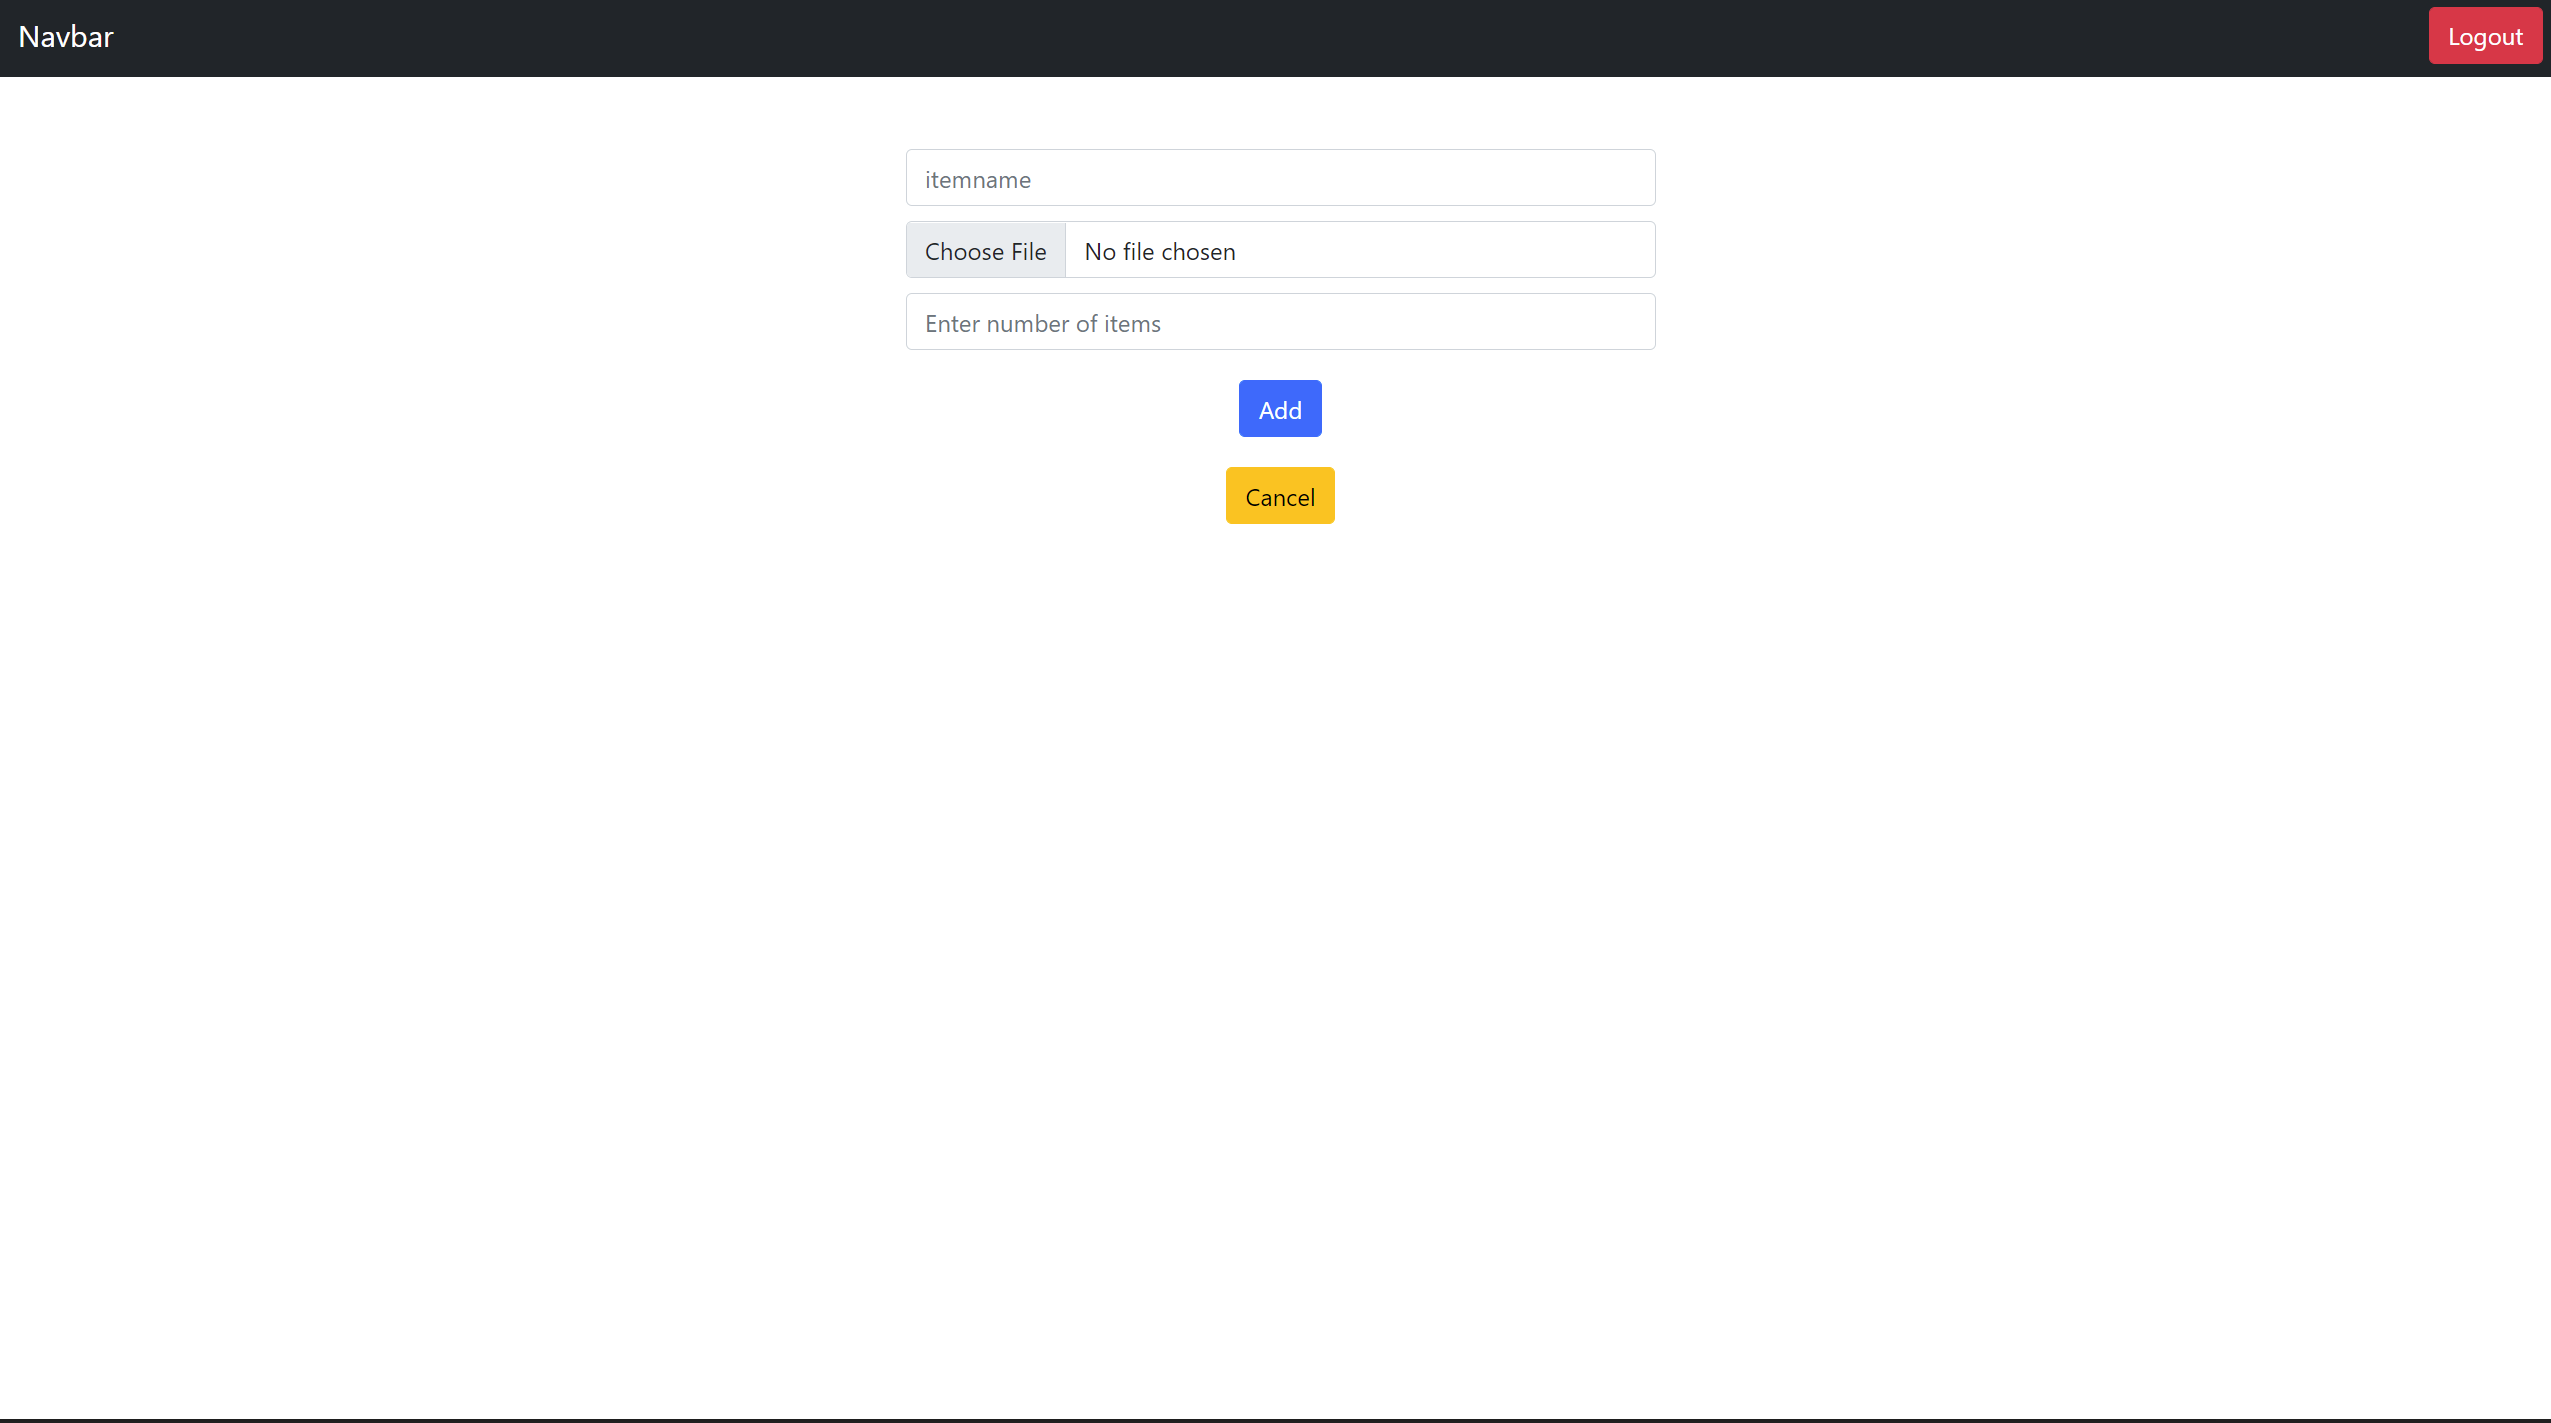The image size is (2551, 1423).
Task: Click the 'No file chosen' label
Action: coord(1160,251)
